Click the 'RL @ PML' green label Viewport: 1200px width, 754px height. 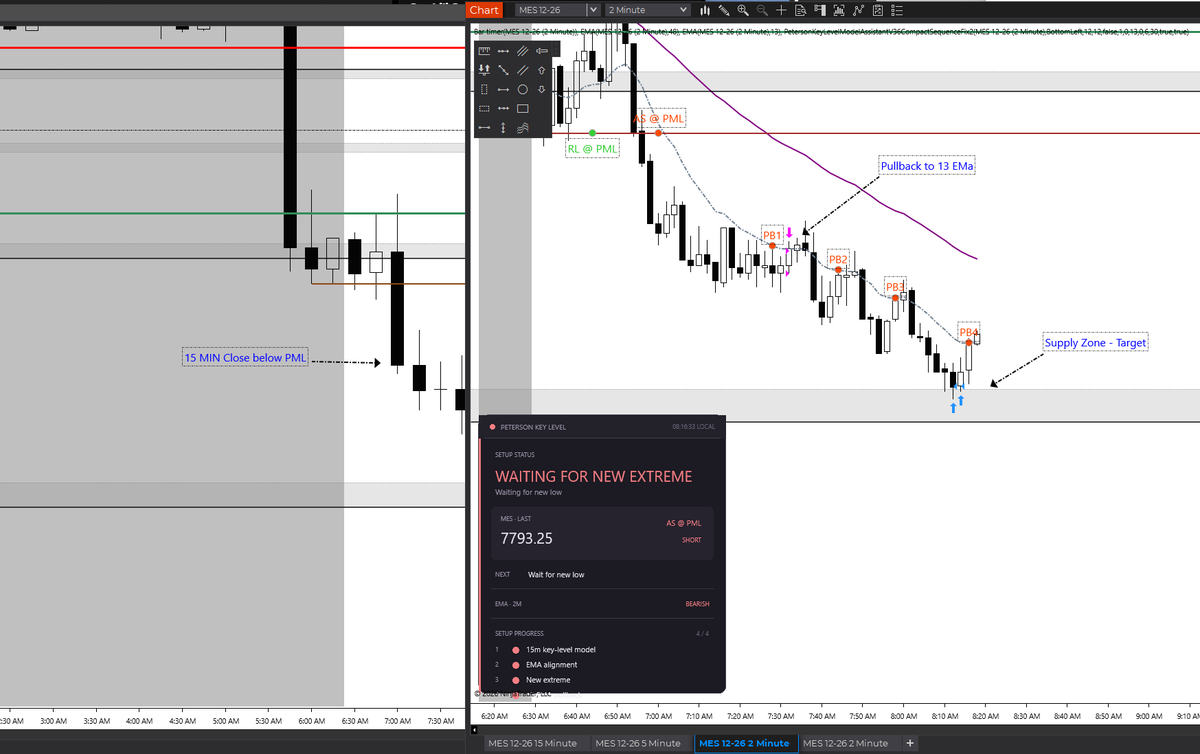point(593,149)
